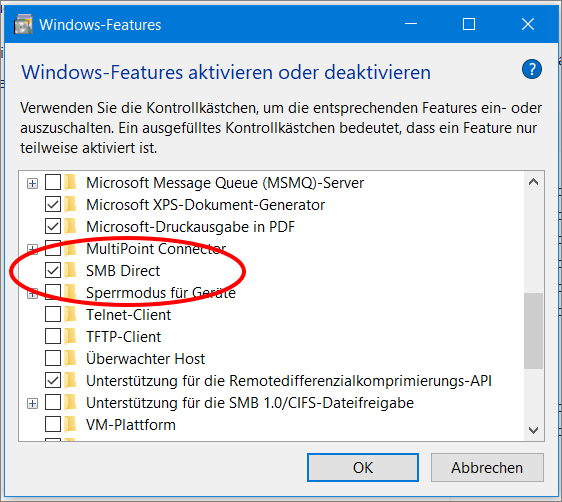The image size is (562, 502).
Task: Click folder icon beside Microsoft Message Queue (MSMQ)-Server
Action: [x=71, y=183]
